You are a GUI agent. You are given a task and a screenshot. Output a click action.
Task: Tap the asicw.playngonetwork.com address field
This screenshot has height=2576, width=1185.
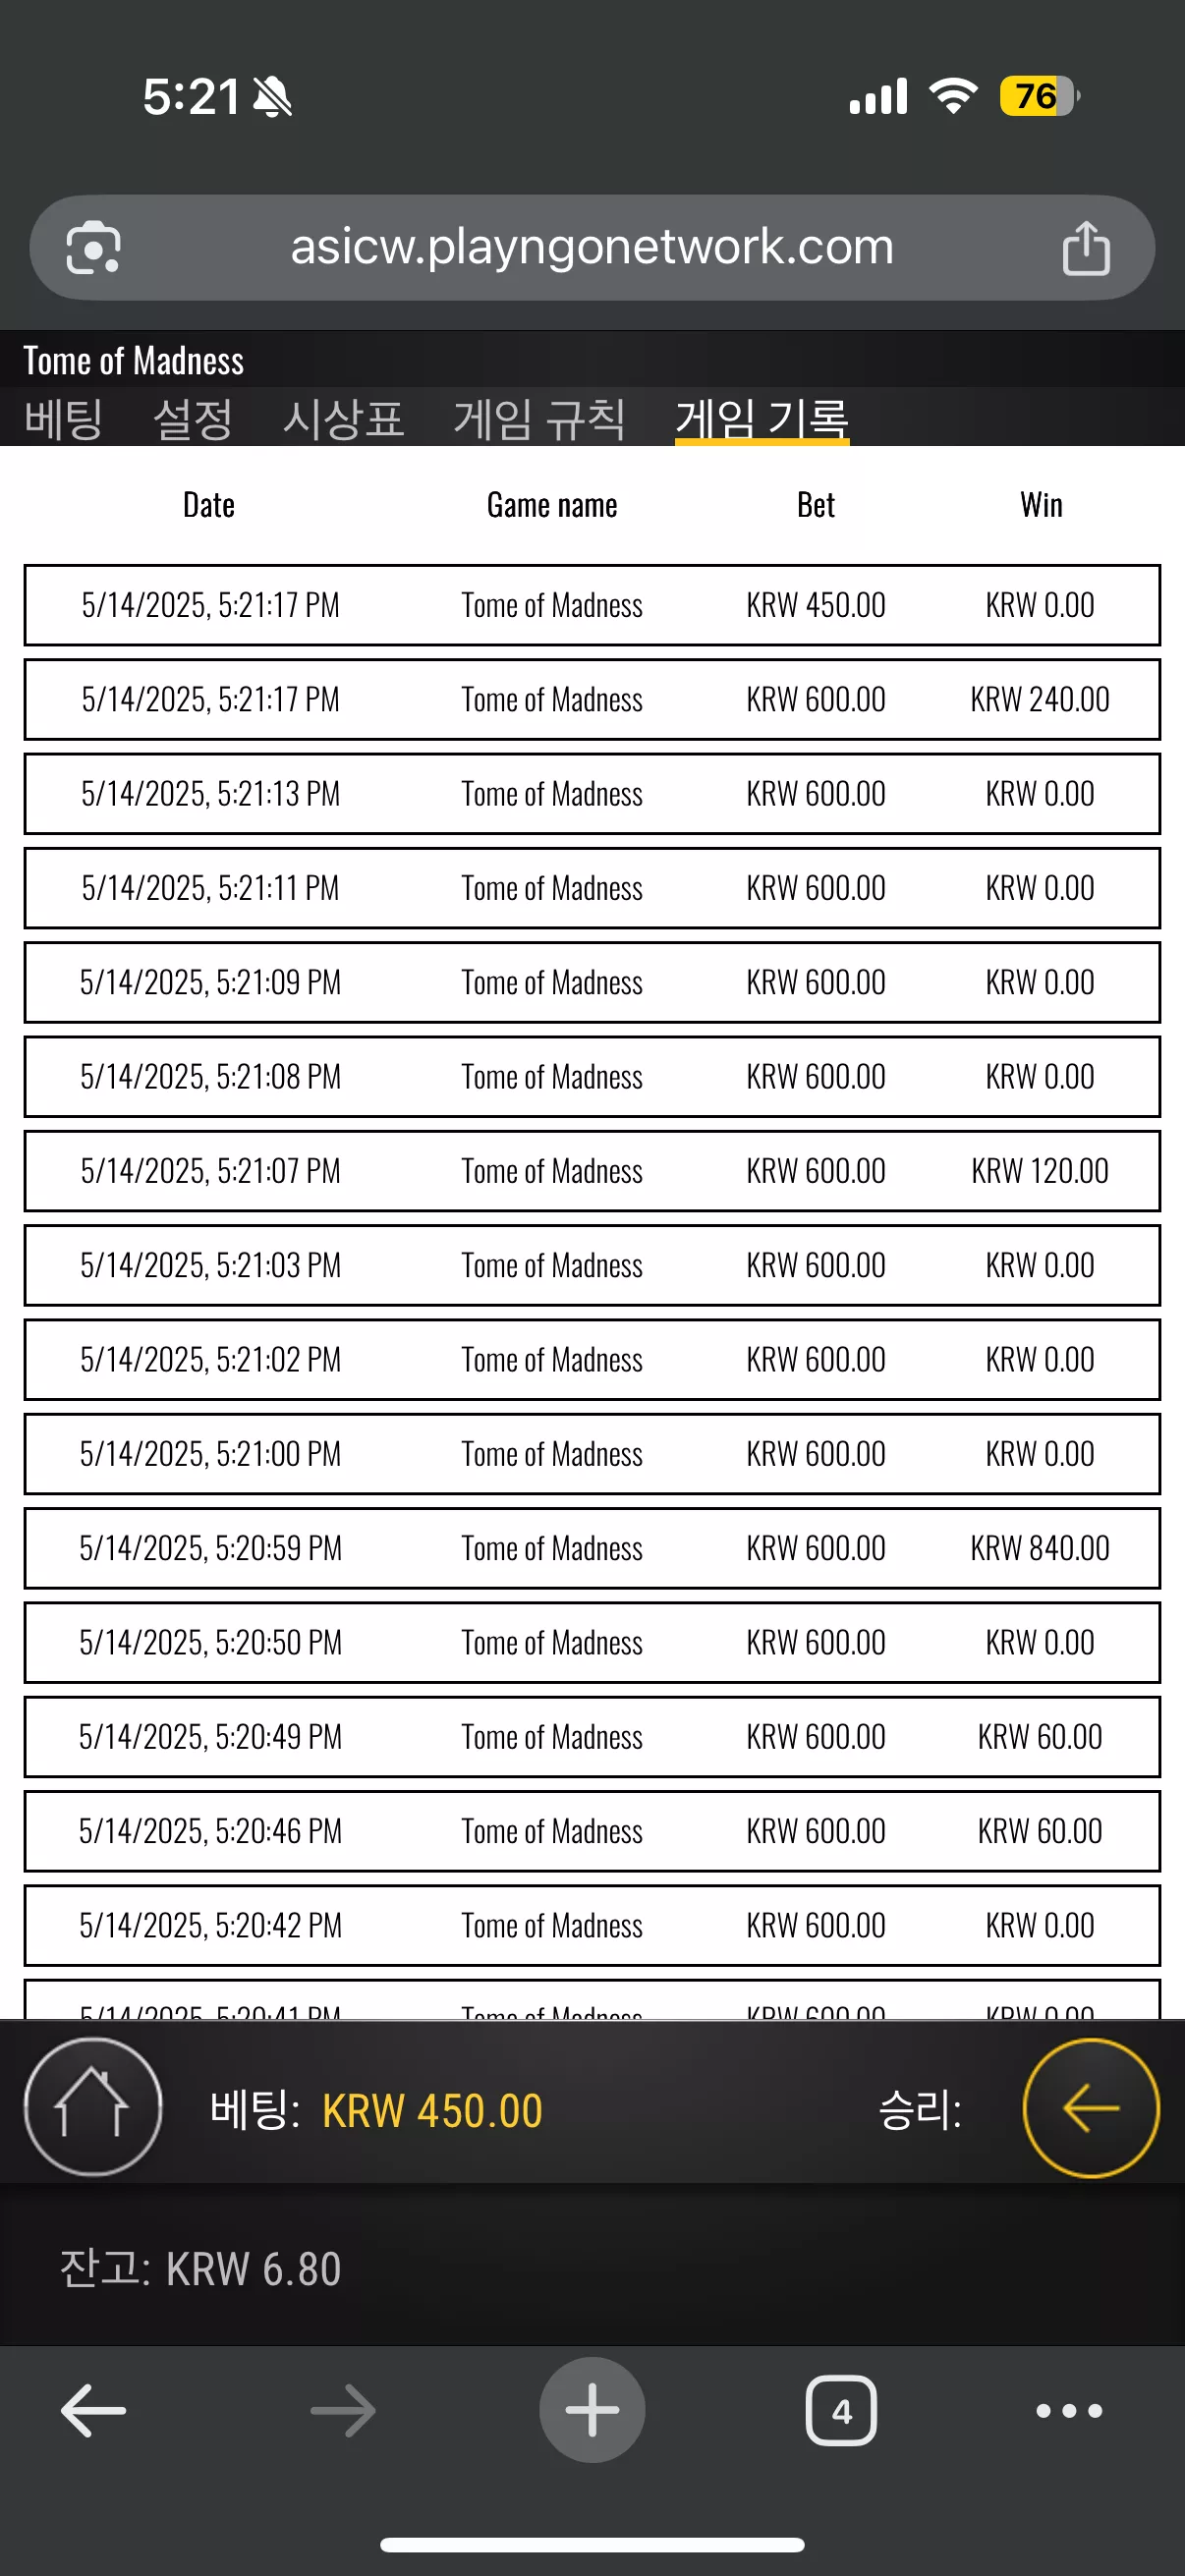tap(592, 247)
